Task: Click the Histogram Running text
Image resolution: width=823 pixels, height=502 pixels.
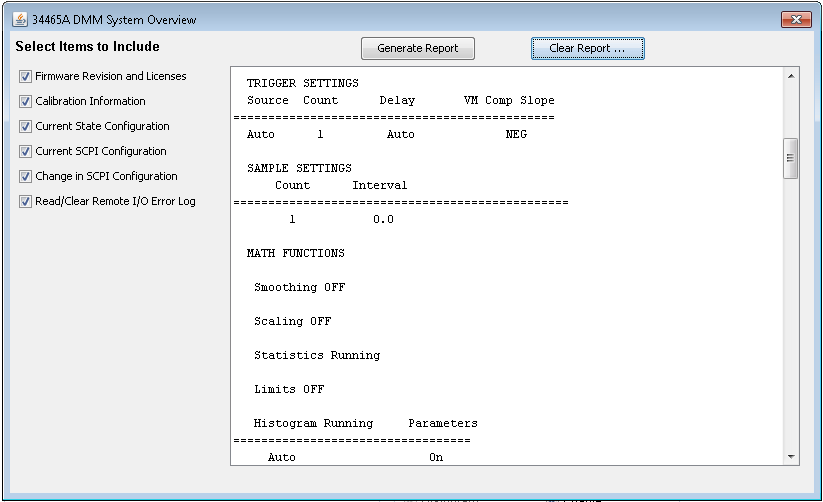Action: 313,423
